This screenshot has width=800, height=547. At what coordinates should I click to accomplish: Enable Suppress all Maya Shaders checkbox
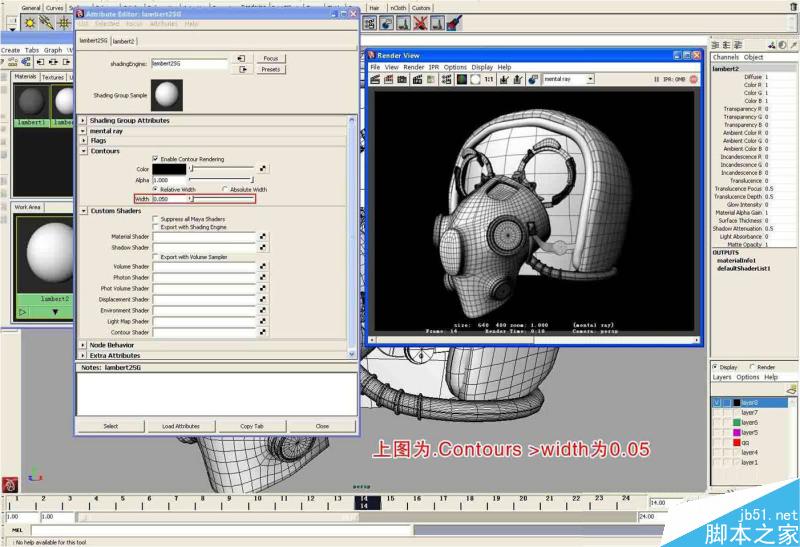(x=155, y=217)
